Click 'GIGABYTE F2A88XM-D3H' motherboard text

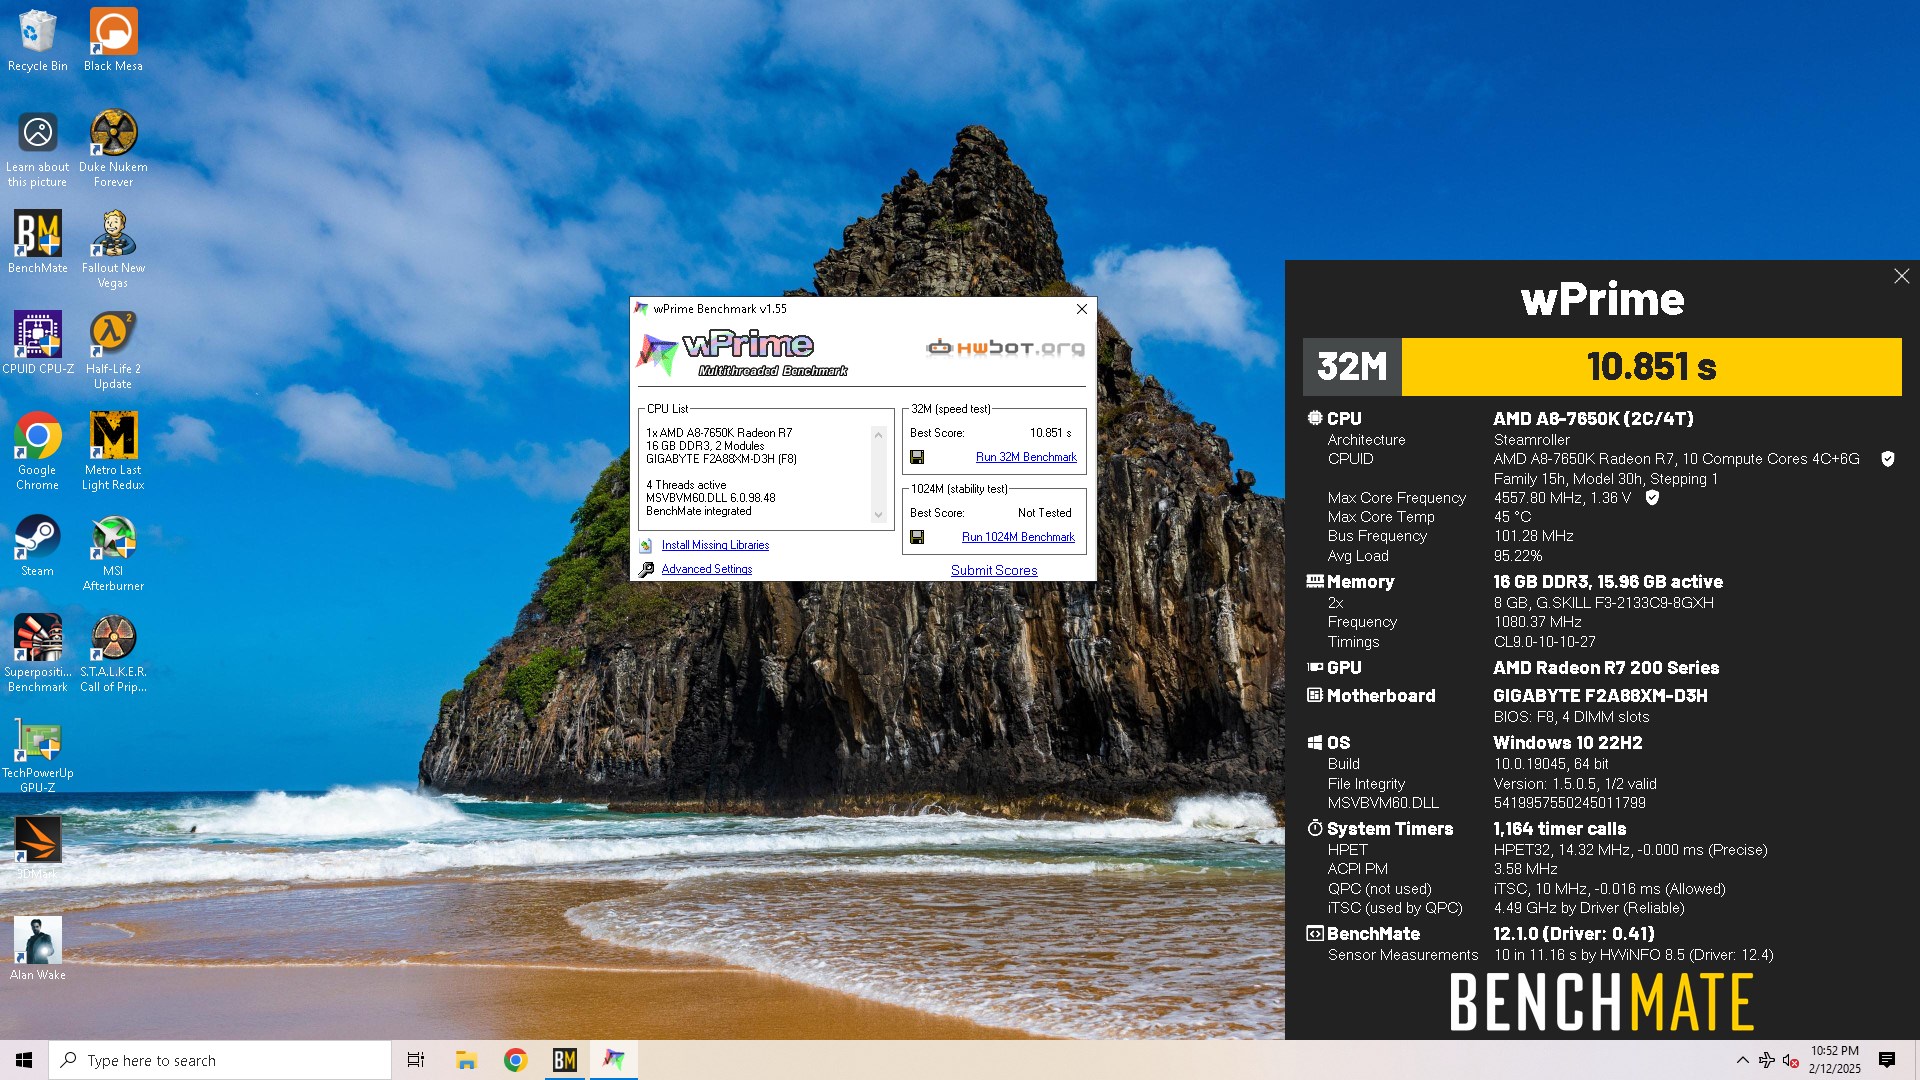pos(1600,696)
